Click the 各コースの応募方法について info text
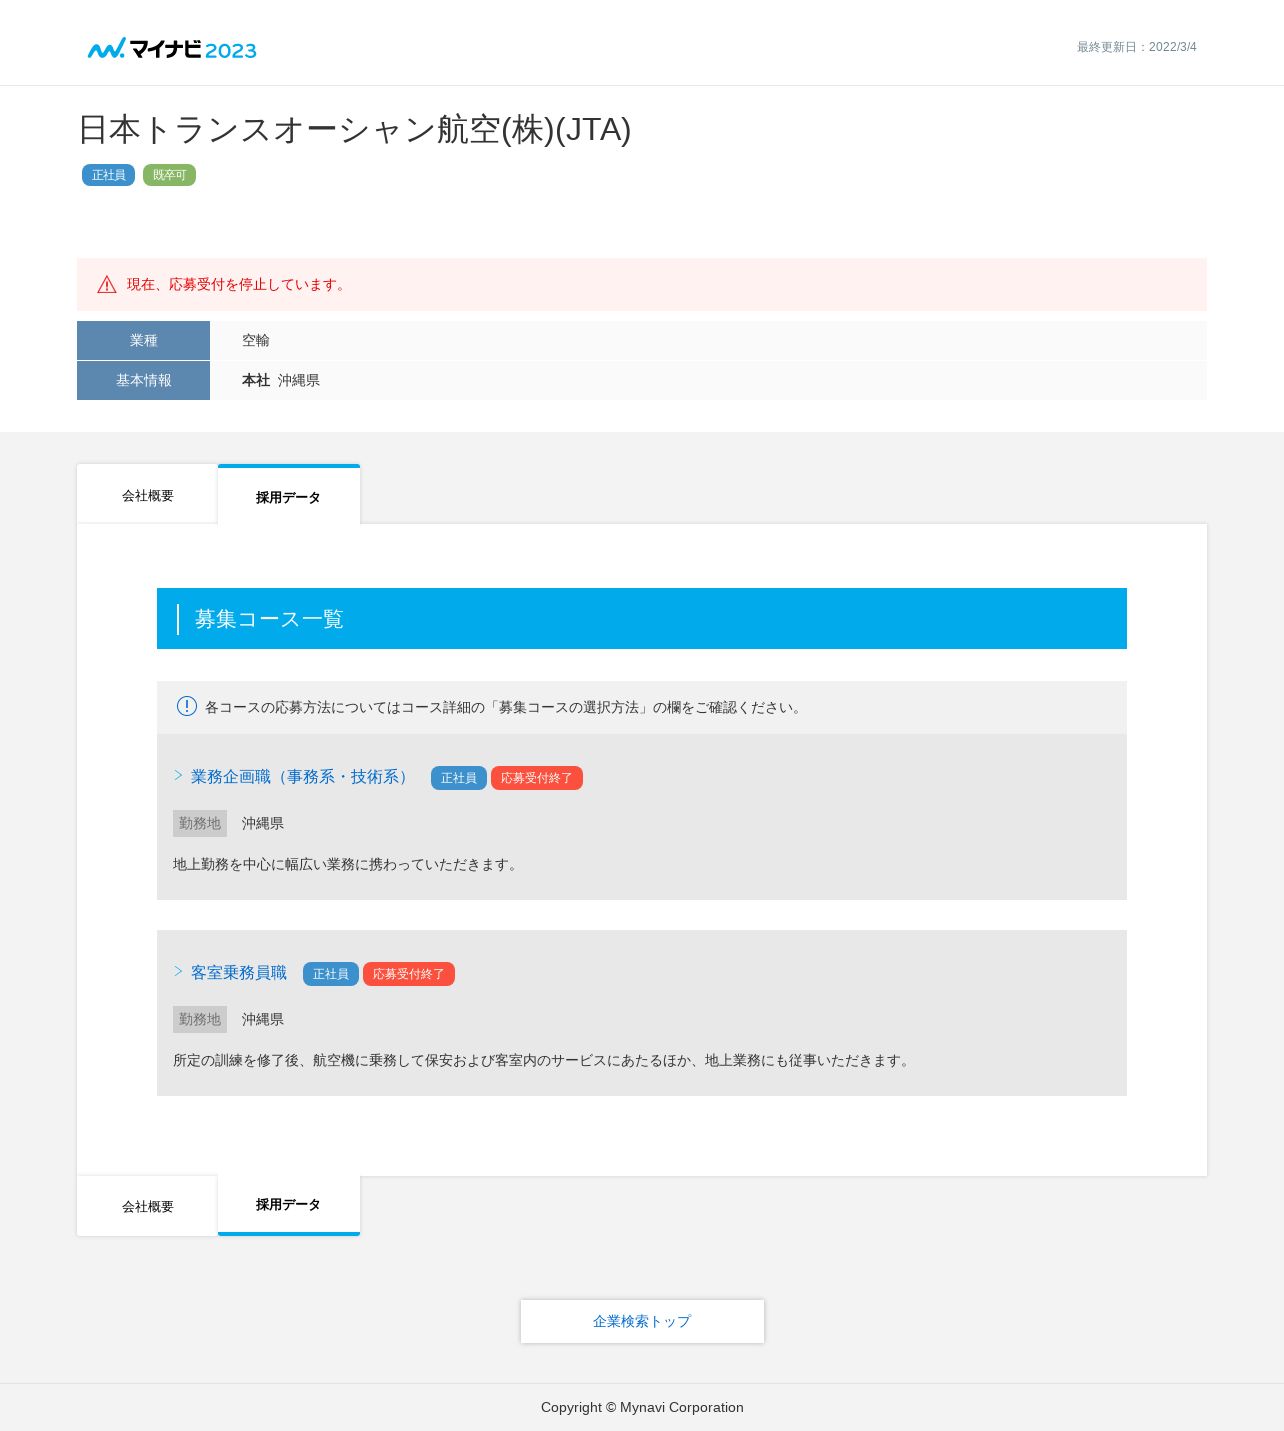This screenshot has height=1431, width=1284. tap(505, 707)
